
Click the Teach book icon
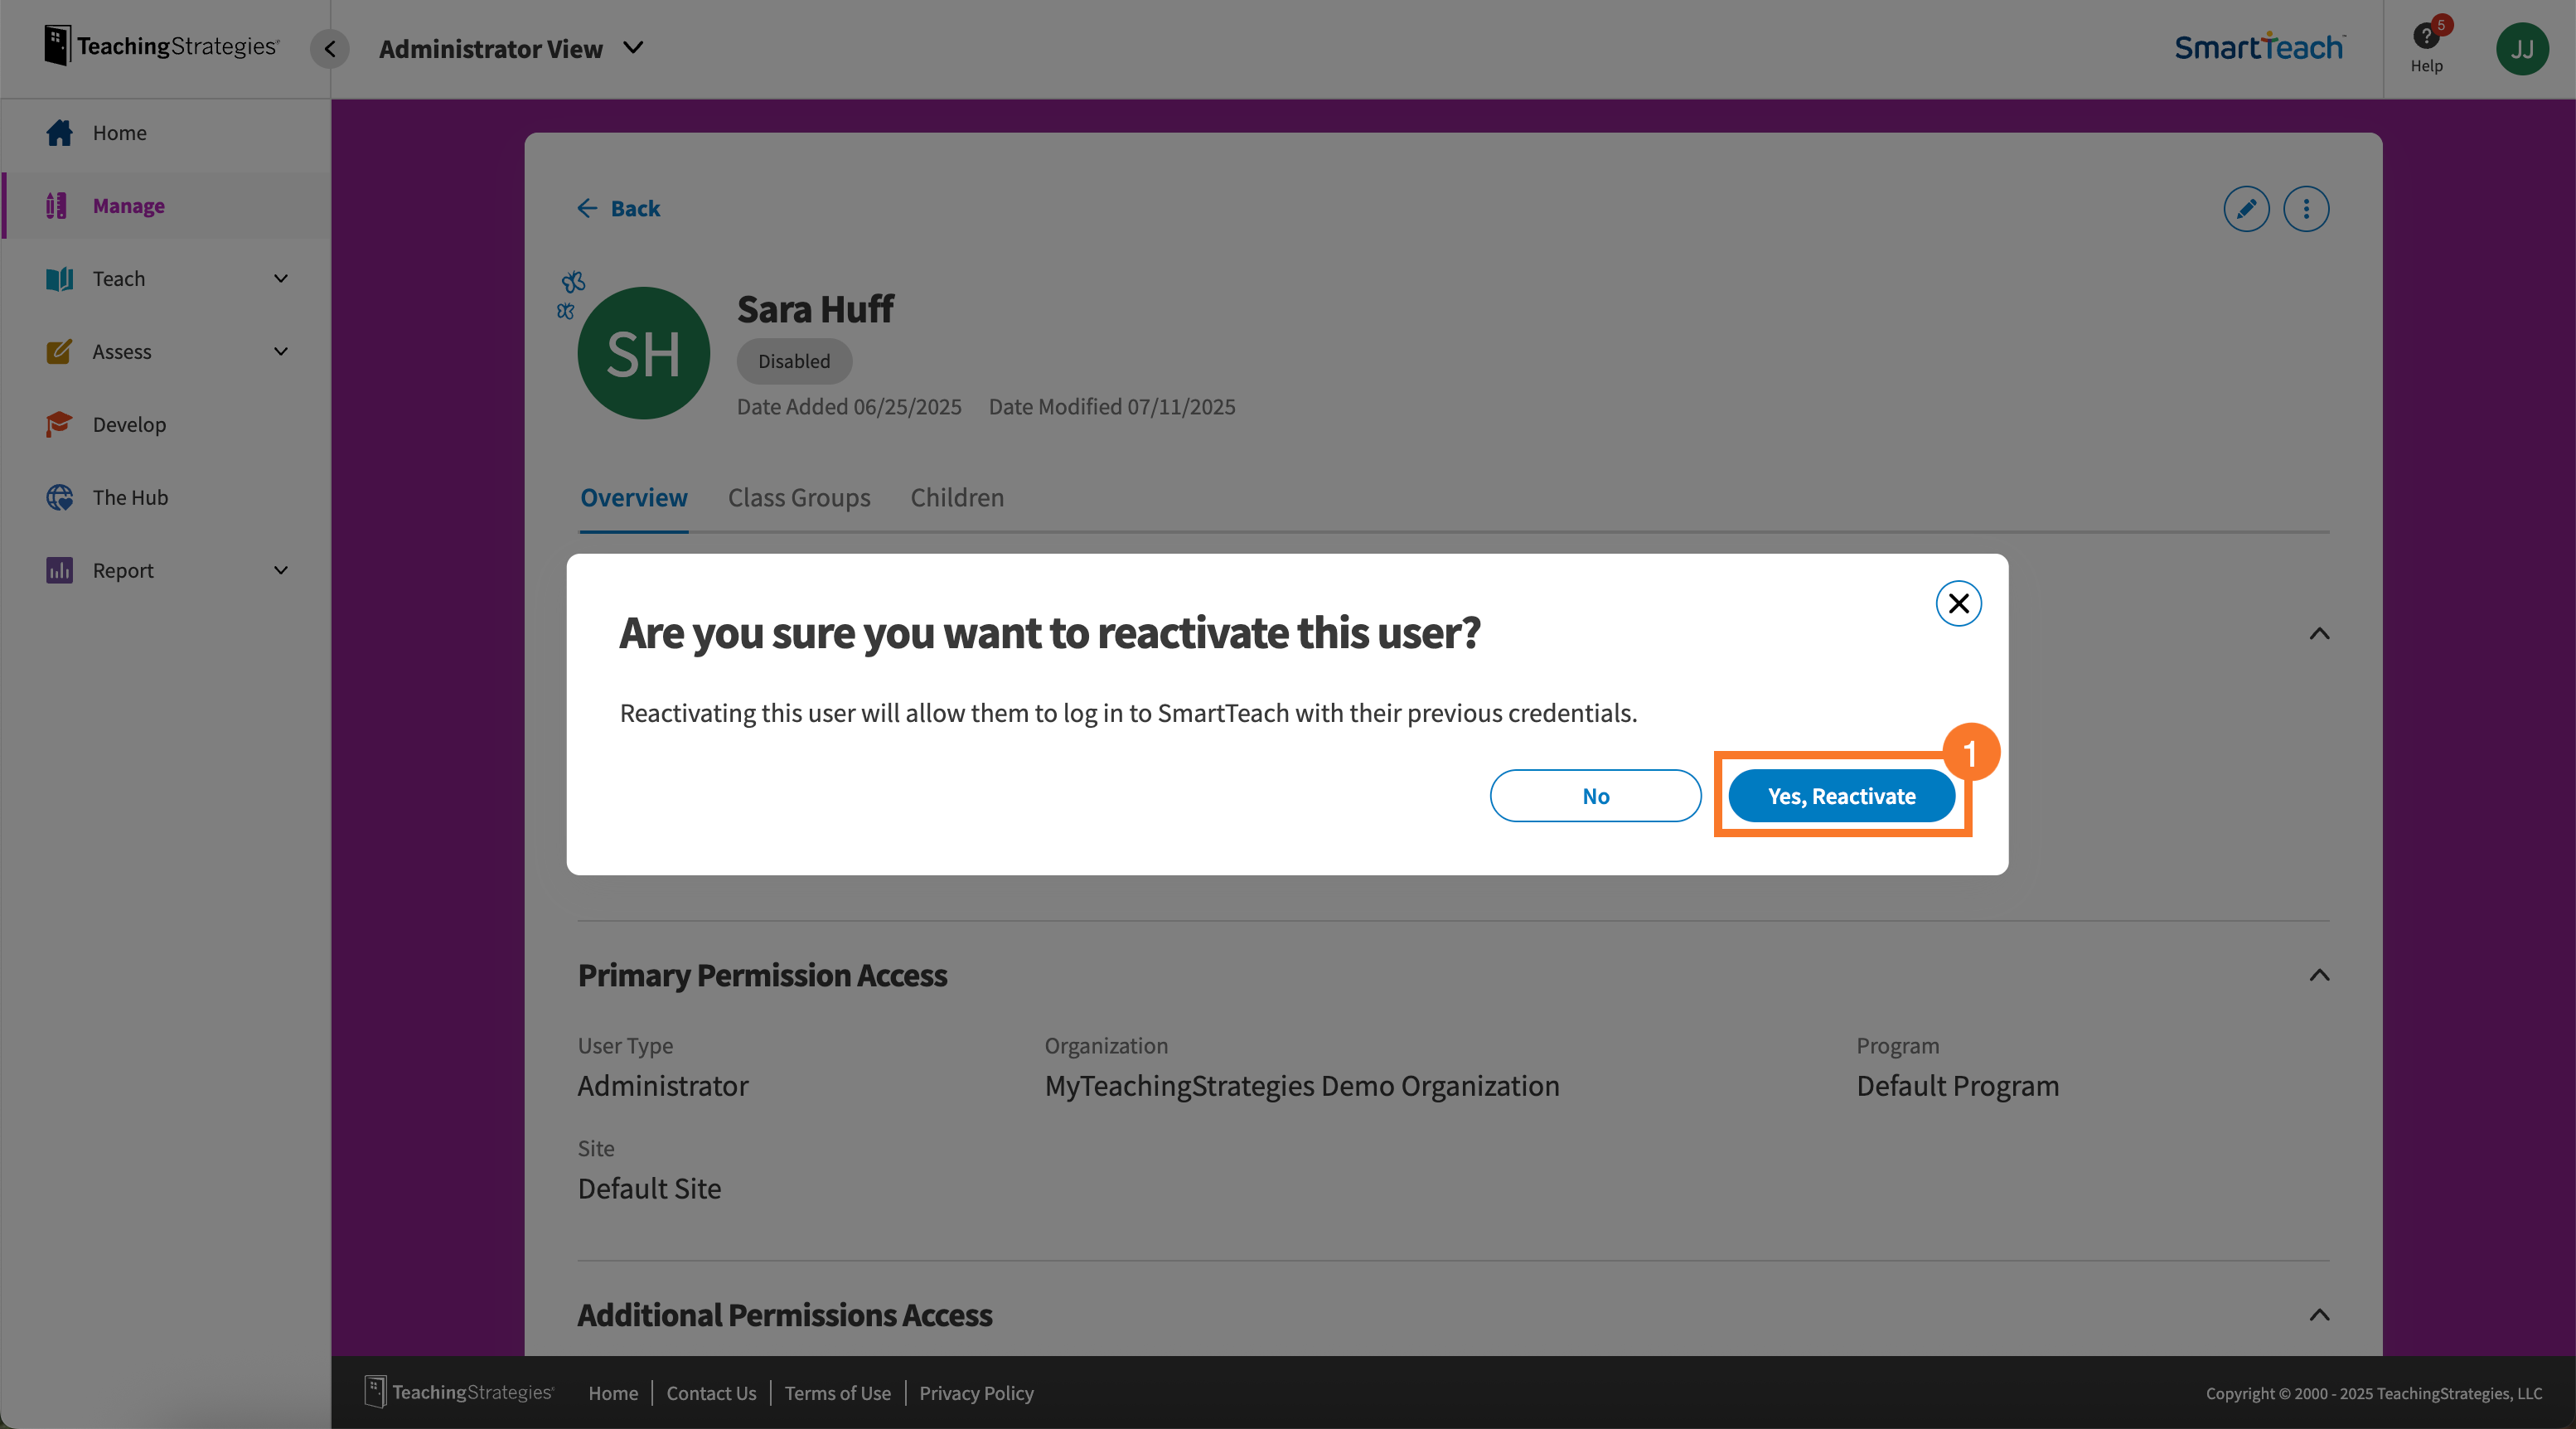(x=59, y=279)
